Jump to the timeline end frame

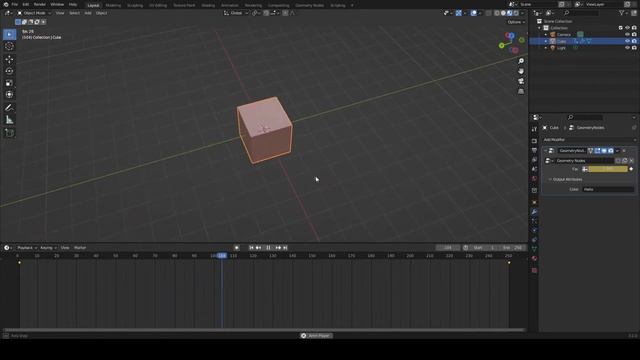coord(285,248)
